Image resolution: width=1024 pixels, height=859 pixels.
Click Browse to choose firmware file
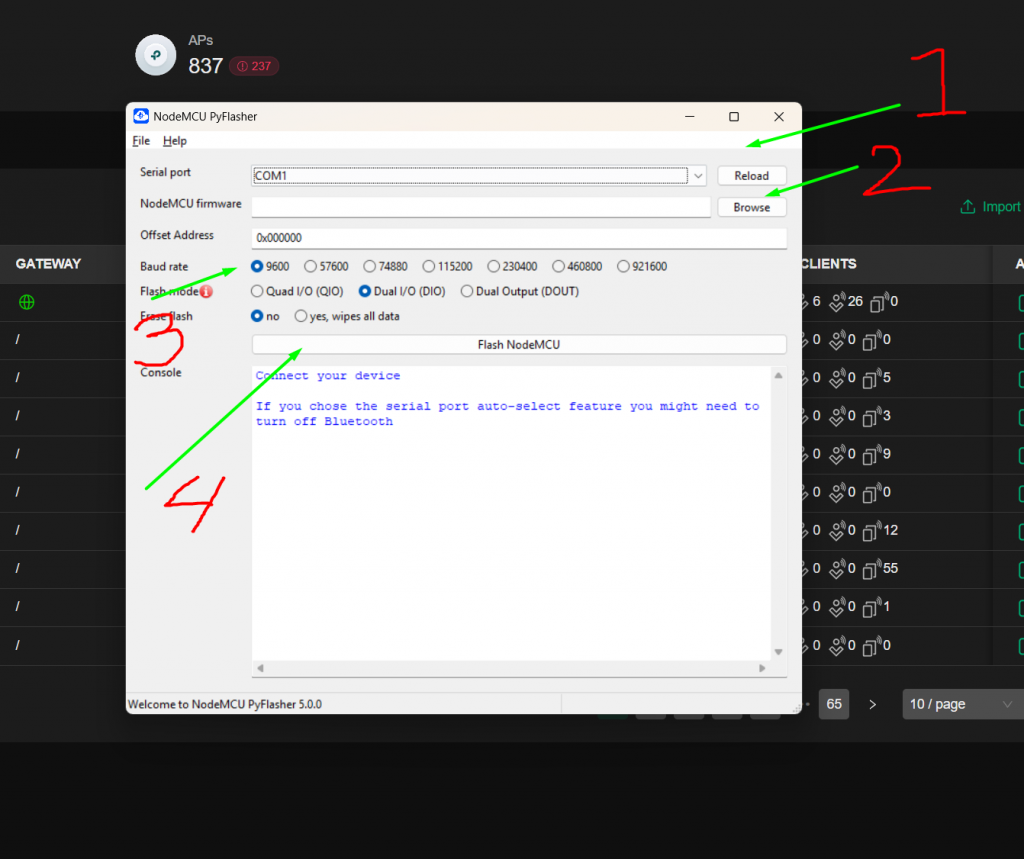point(751,207)
